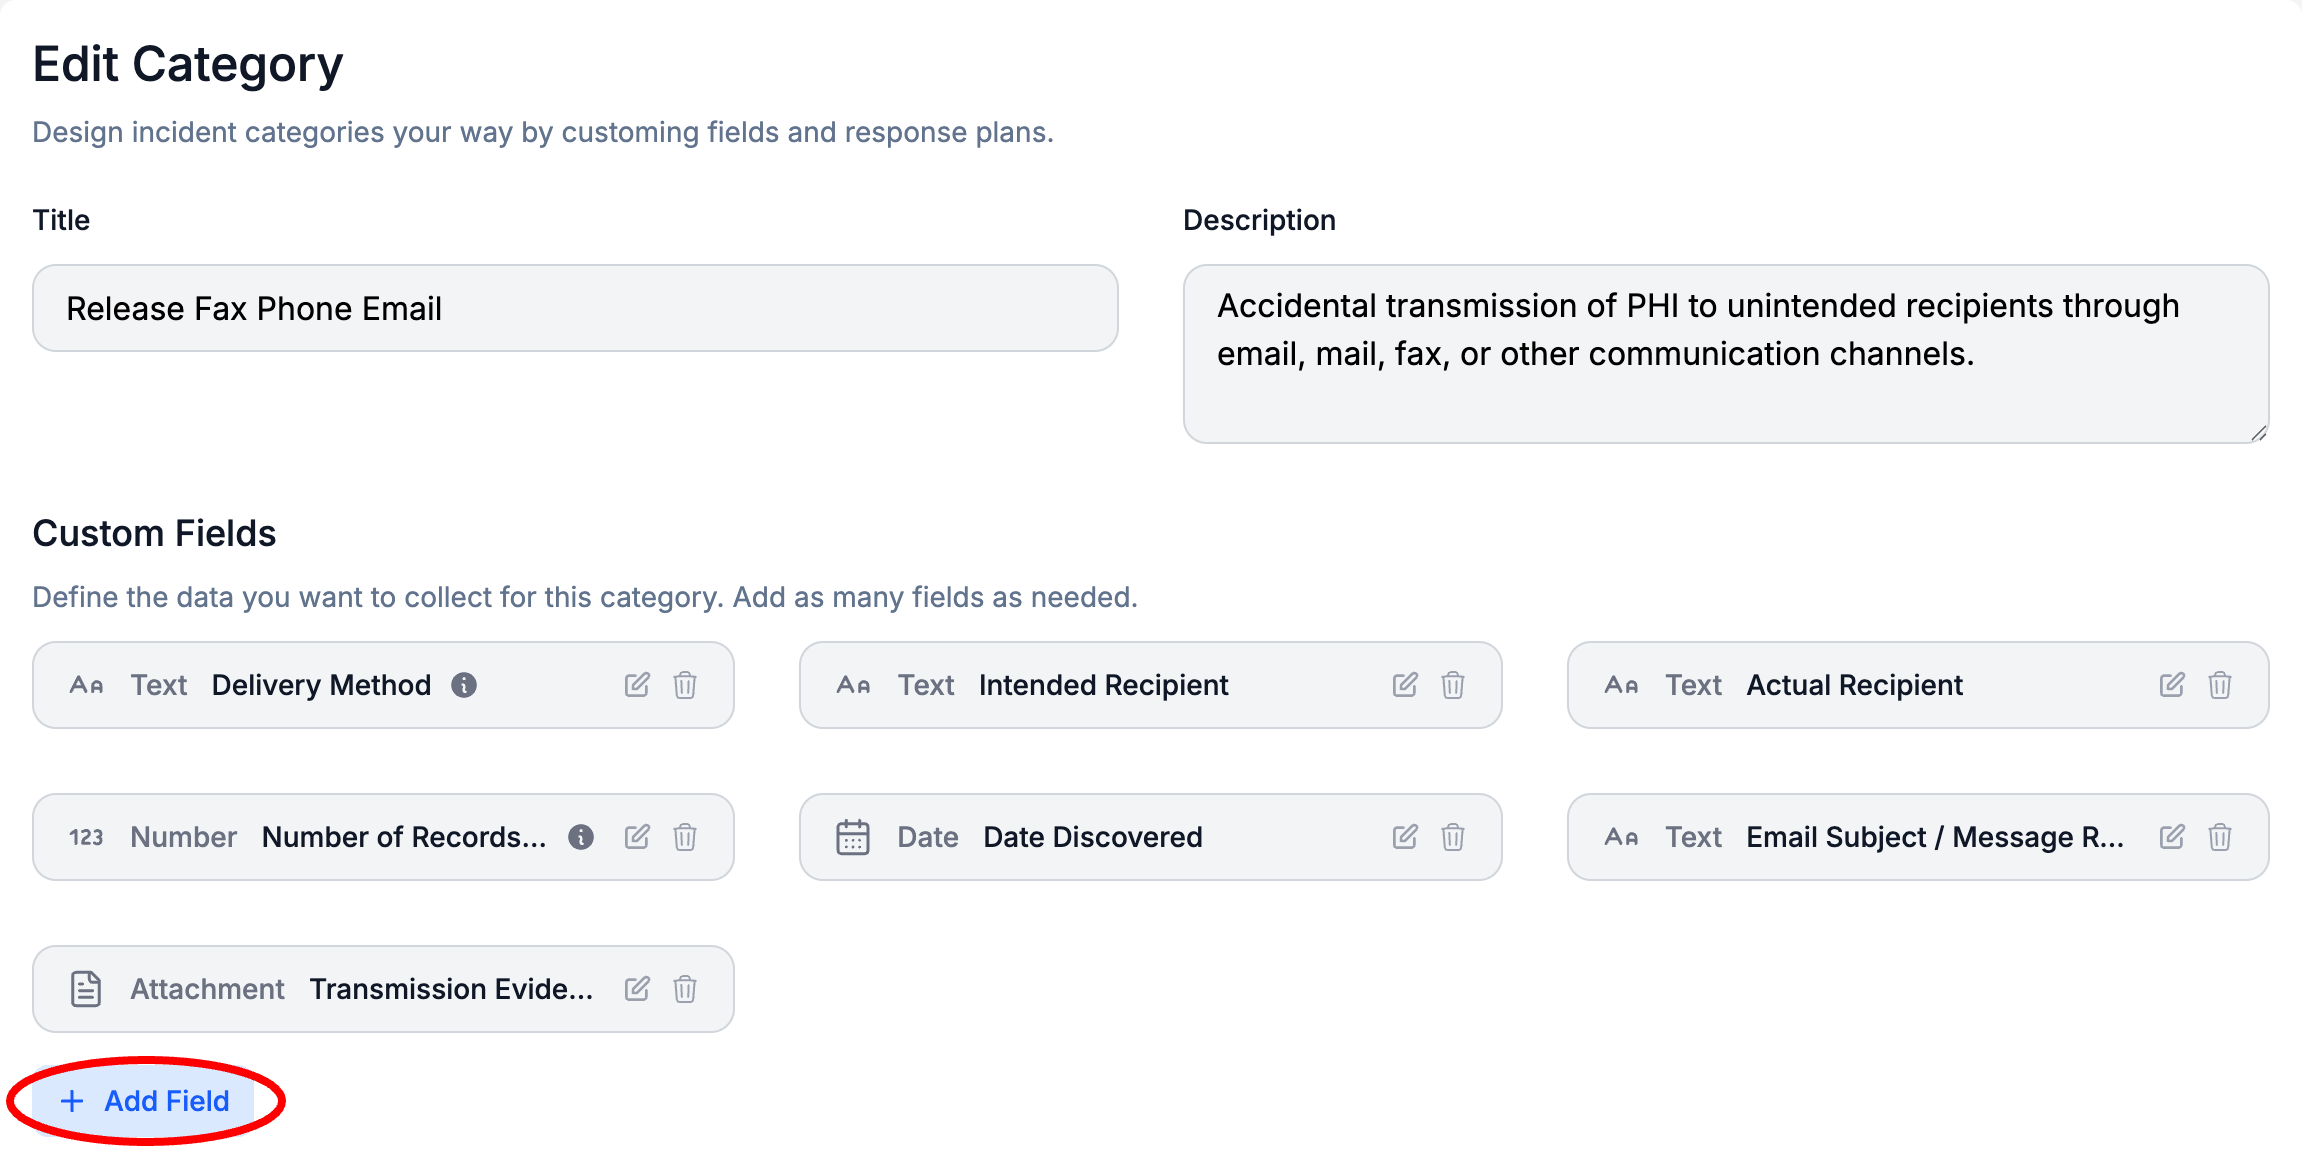Delete the Intended Recipient field
Screen dimensions: 2302x1166
[1453, 685]
